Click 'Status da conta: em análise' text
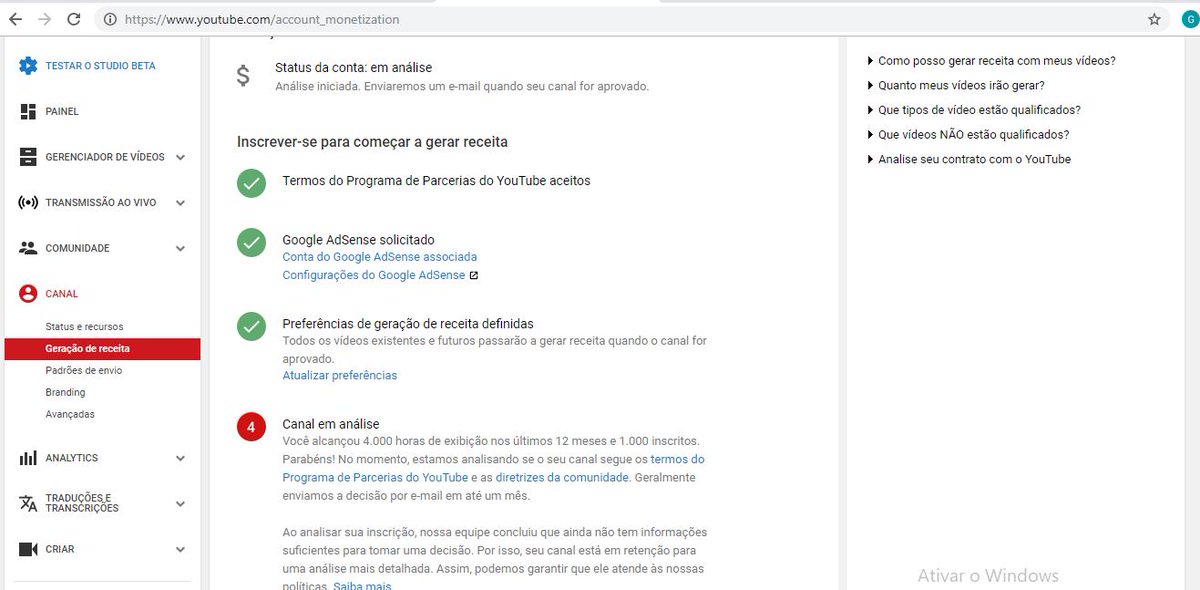 [x=354, y=68]
